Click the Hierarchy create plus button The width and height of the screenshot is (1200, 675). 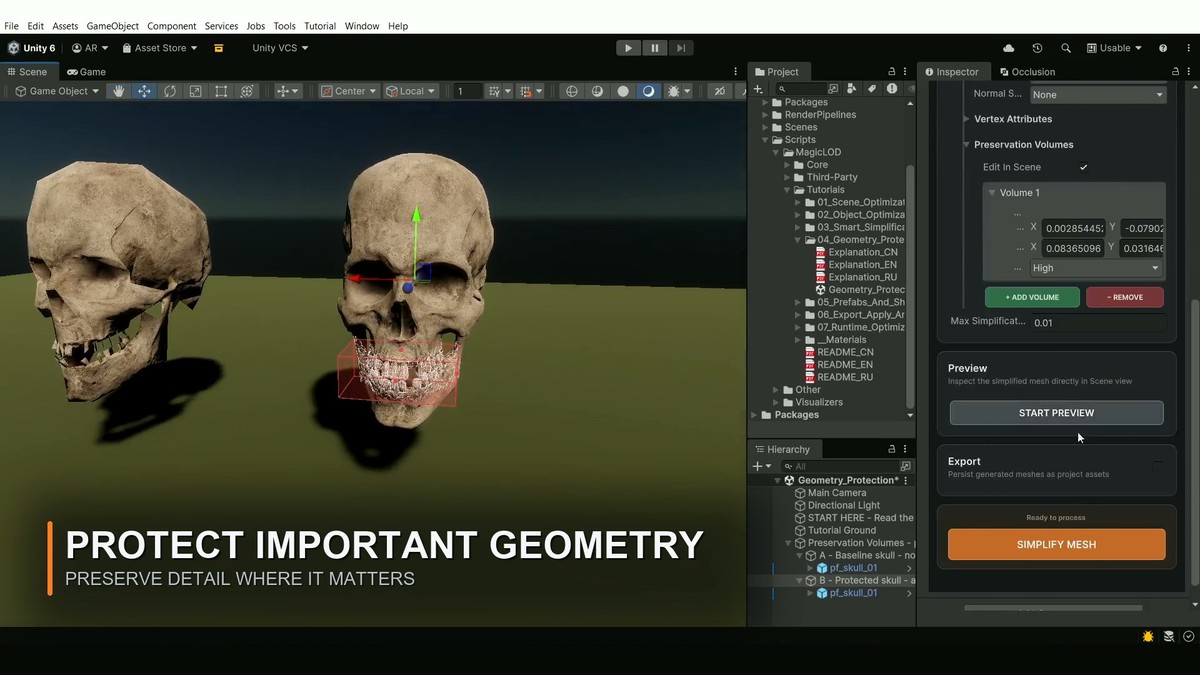tap(760, 466)
